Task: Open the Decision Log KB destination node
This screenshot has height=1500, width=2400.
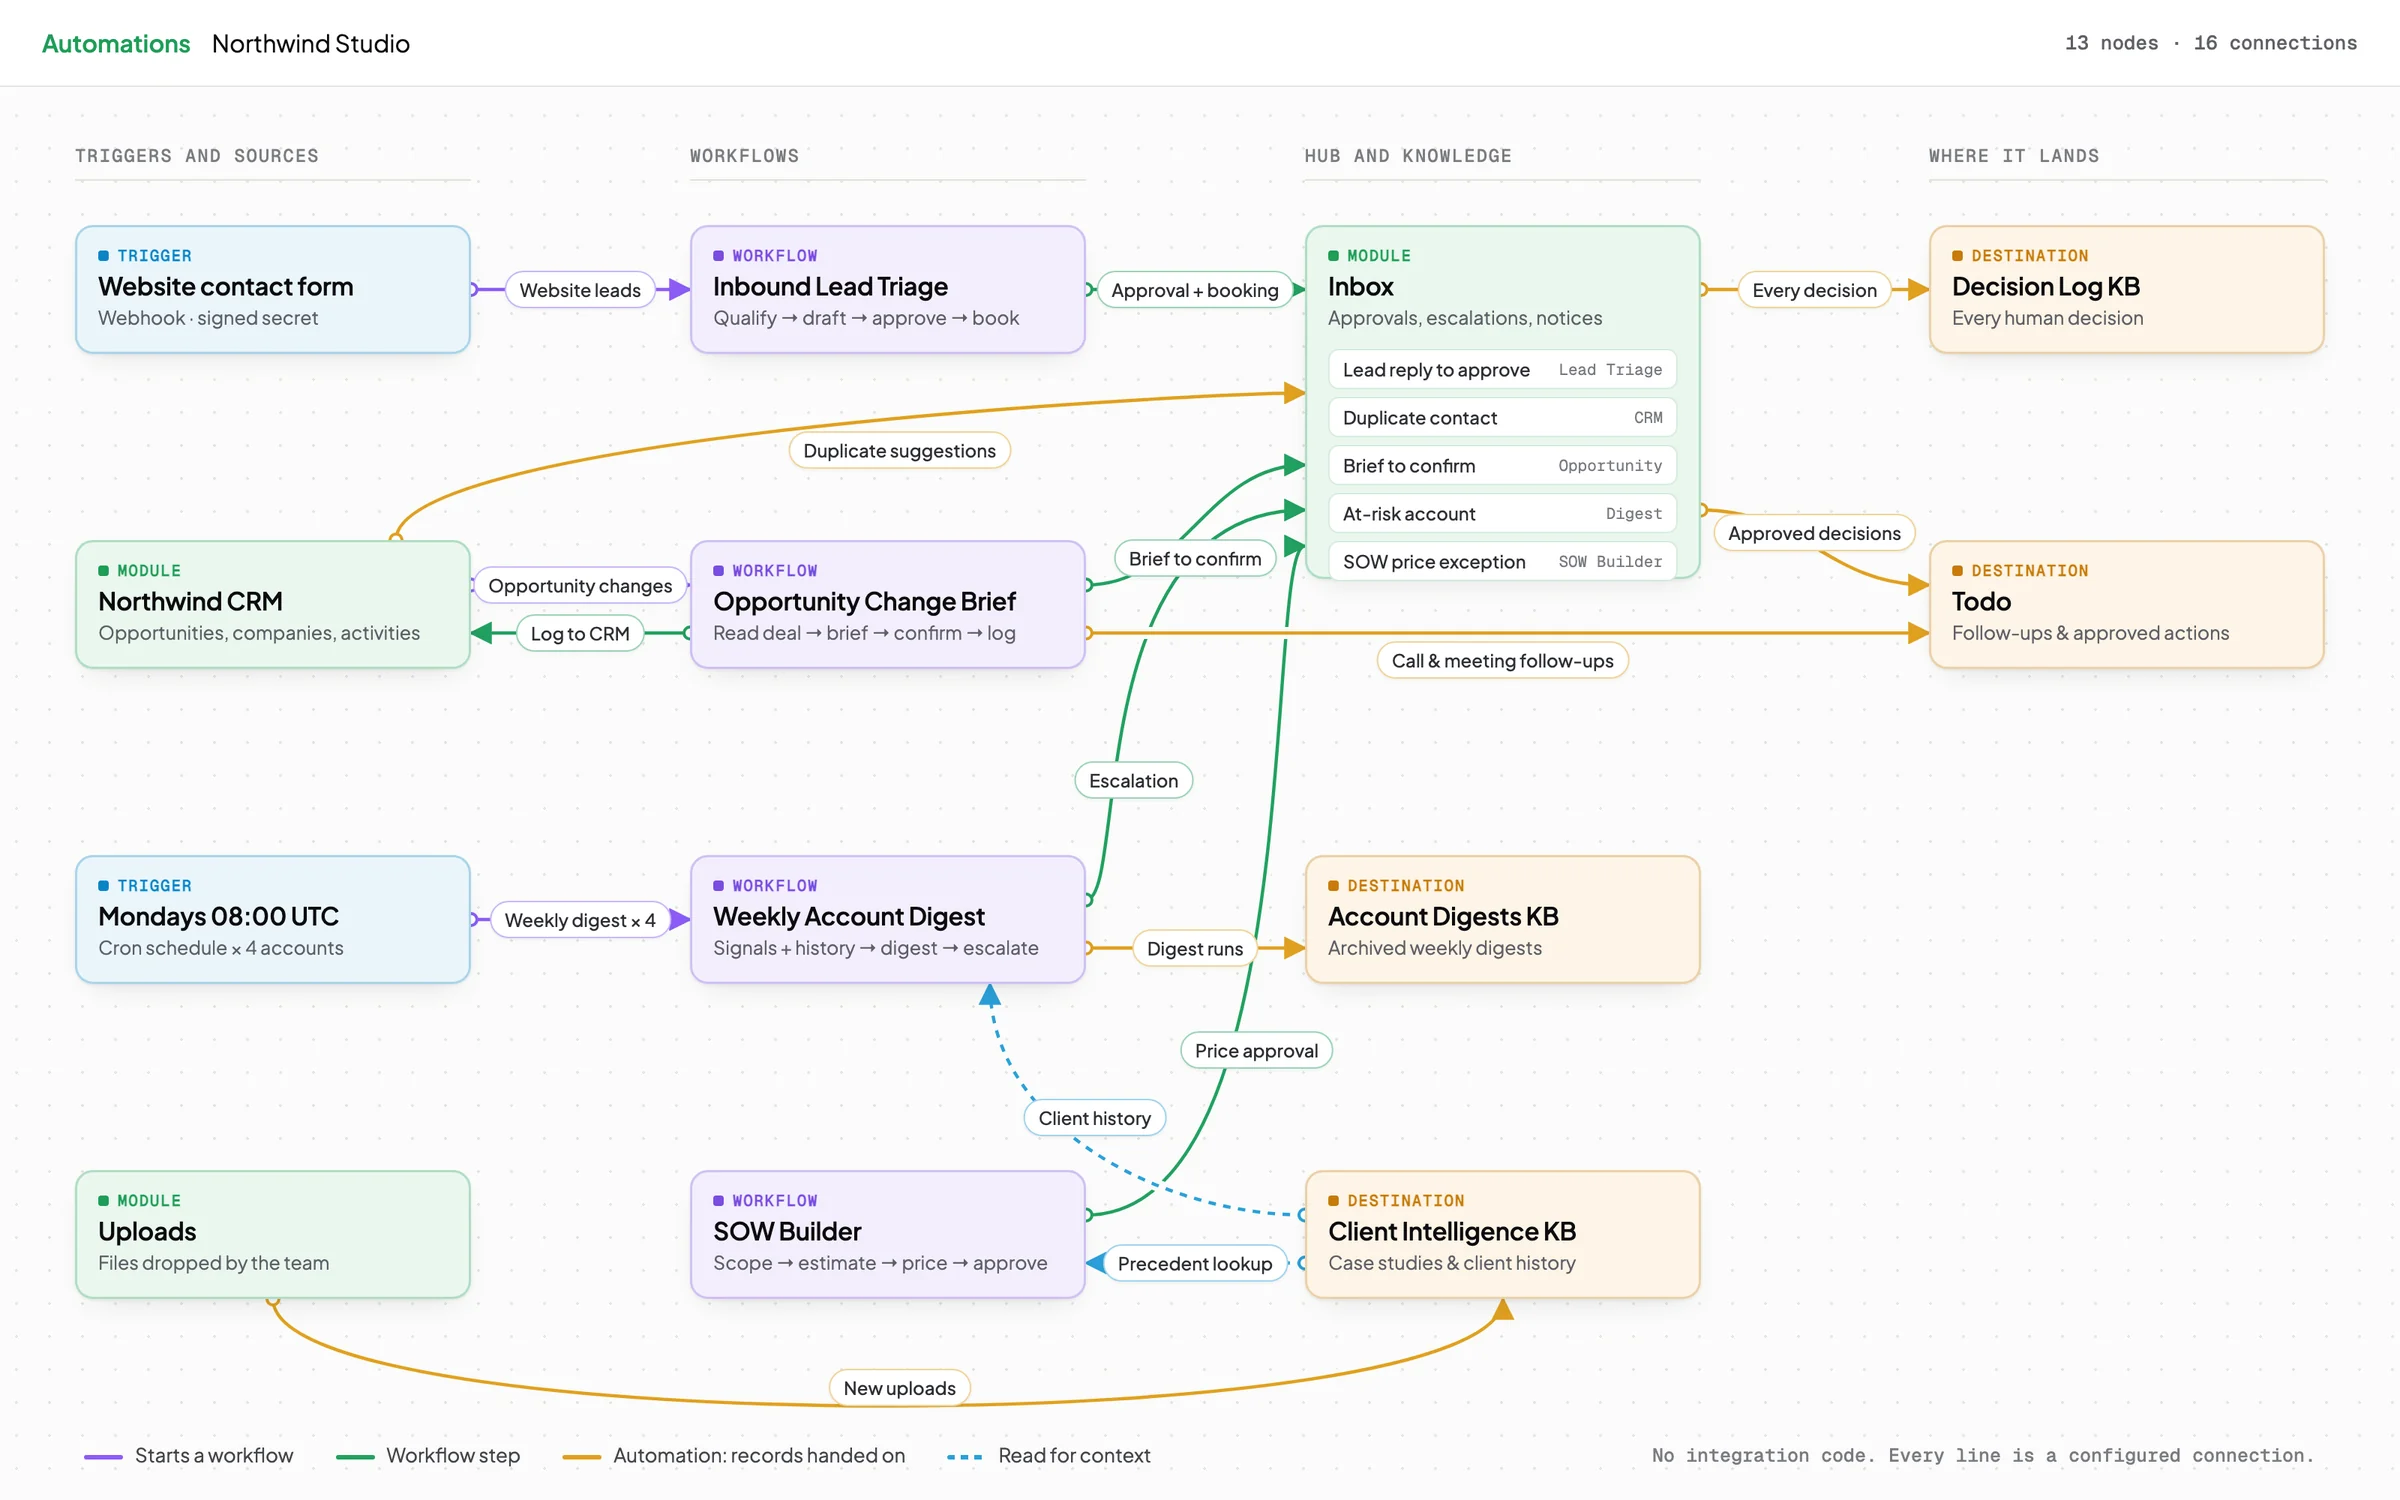Action: [x=2127, y=289]
